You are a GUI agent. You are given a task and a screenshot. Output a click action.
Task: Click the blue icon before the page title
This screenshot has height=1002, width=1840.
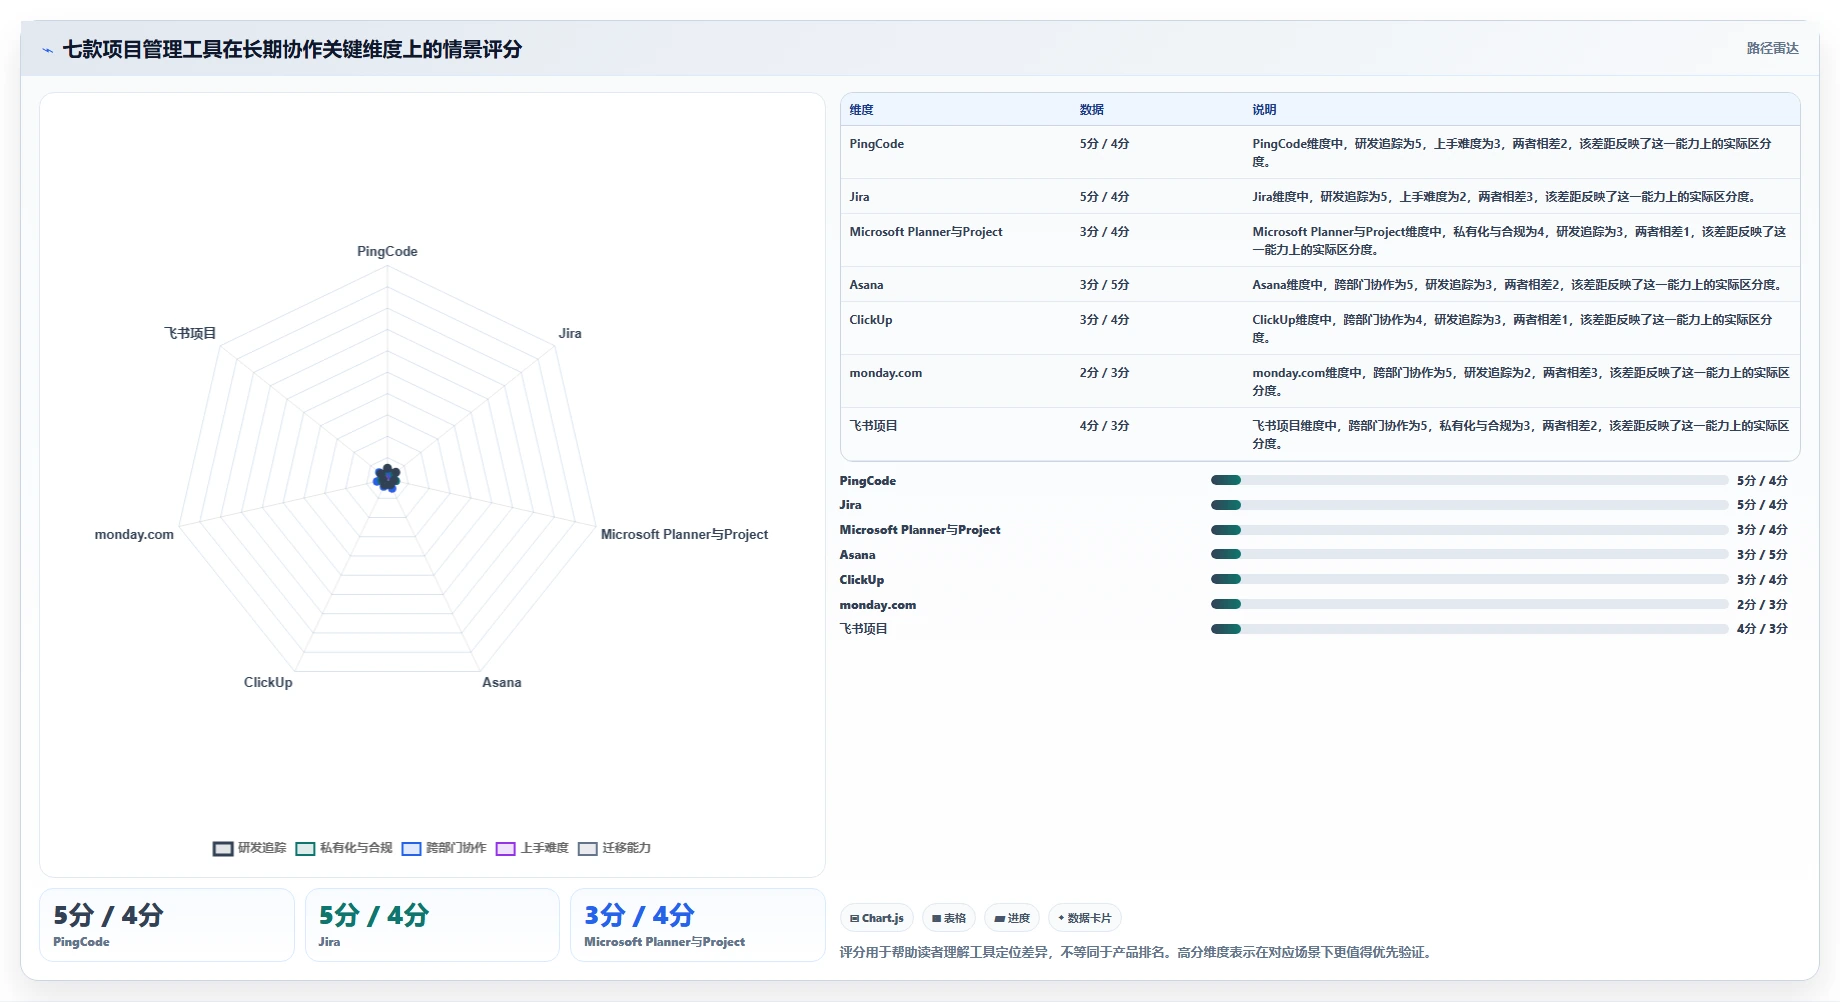pyautogui.click(x=47, y=50)
